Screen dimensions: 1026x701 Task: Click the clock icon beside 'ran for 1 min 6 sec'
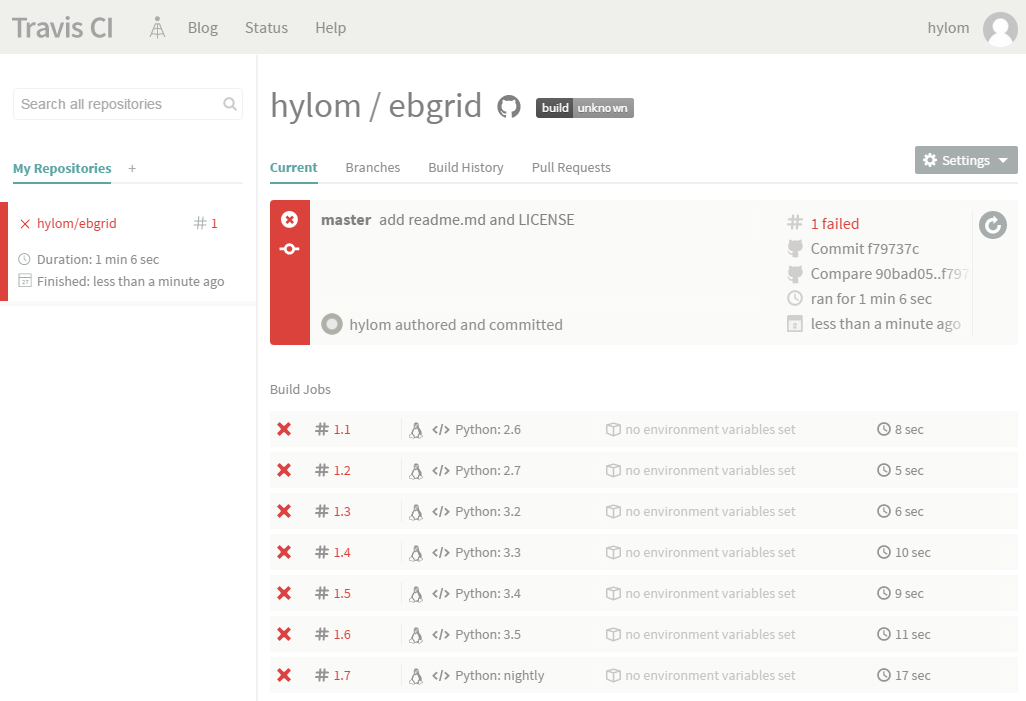point(794,298)
